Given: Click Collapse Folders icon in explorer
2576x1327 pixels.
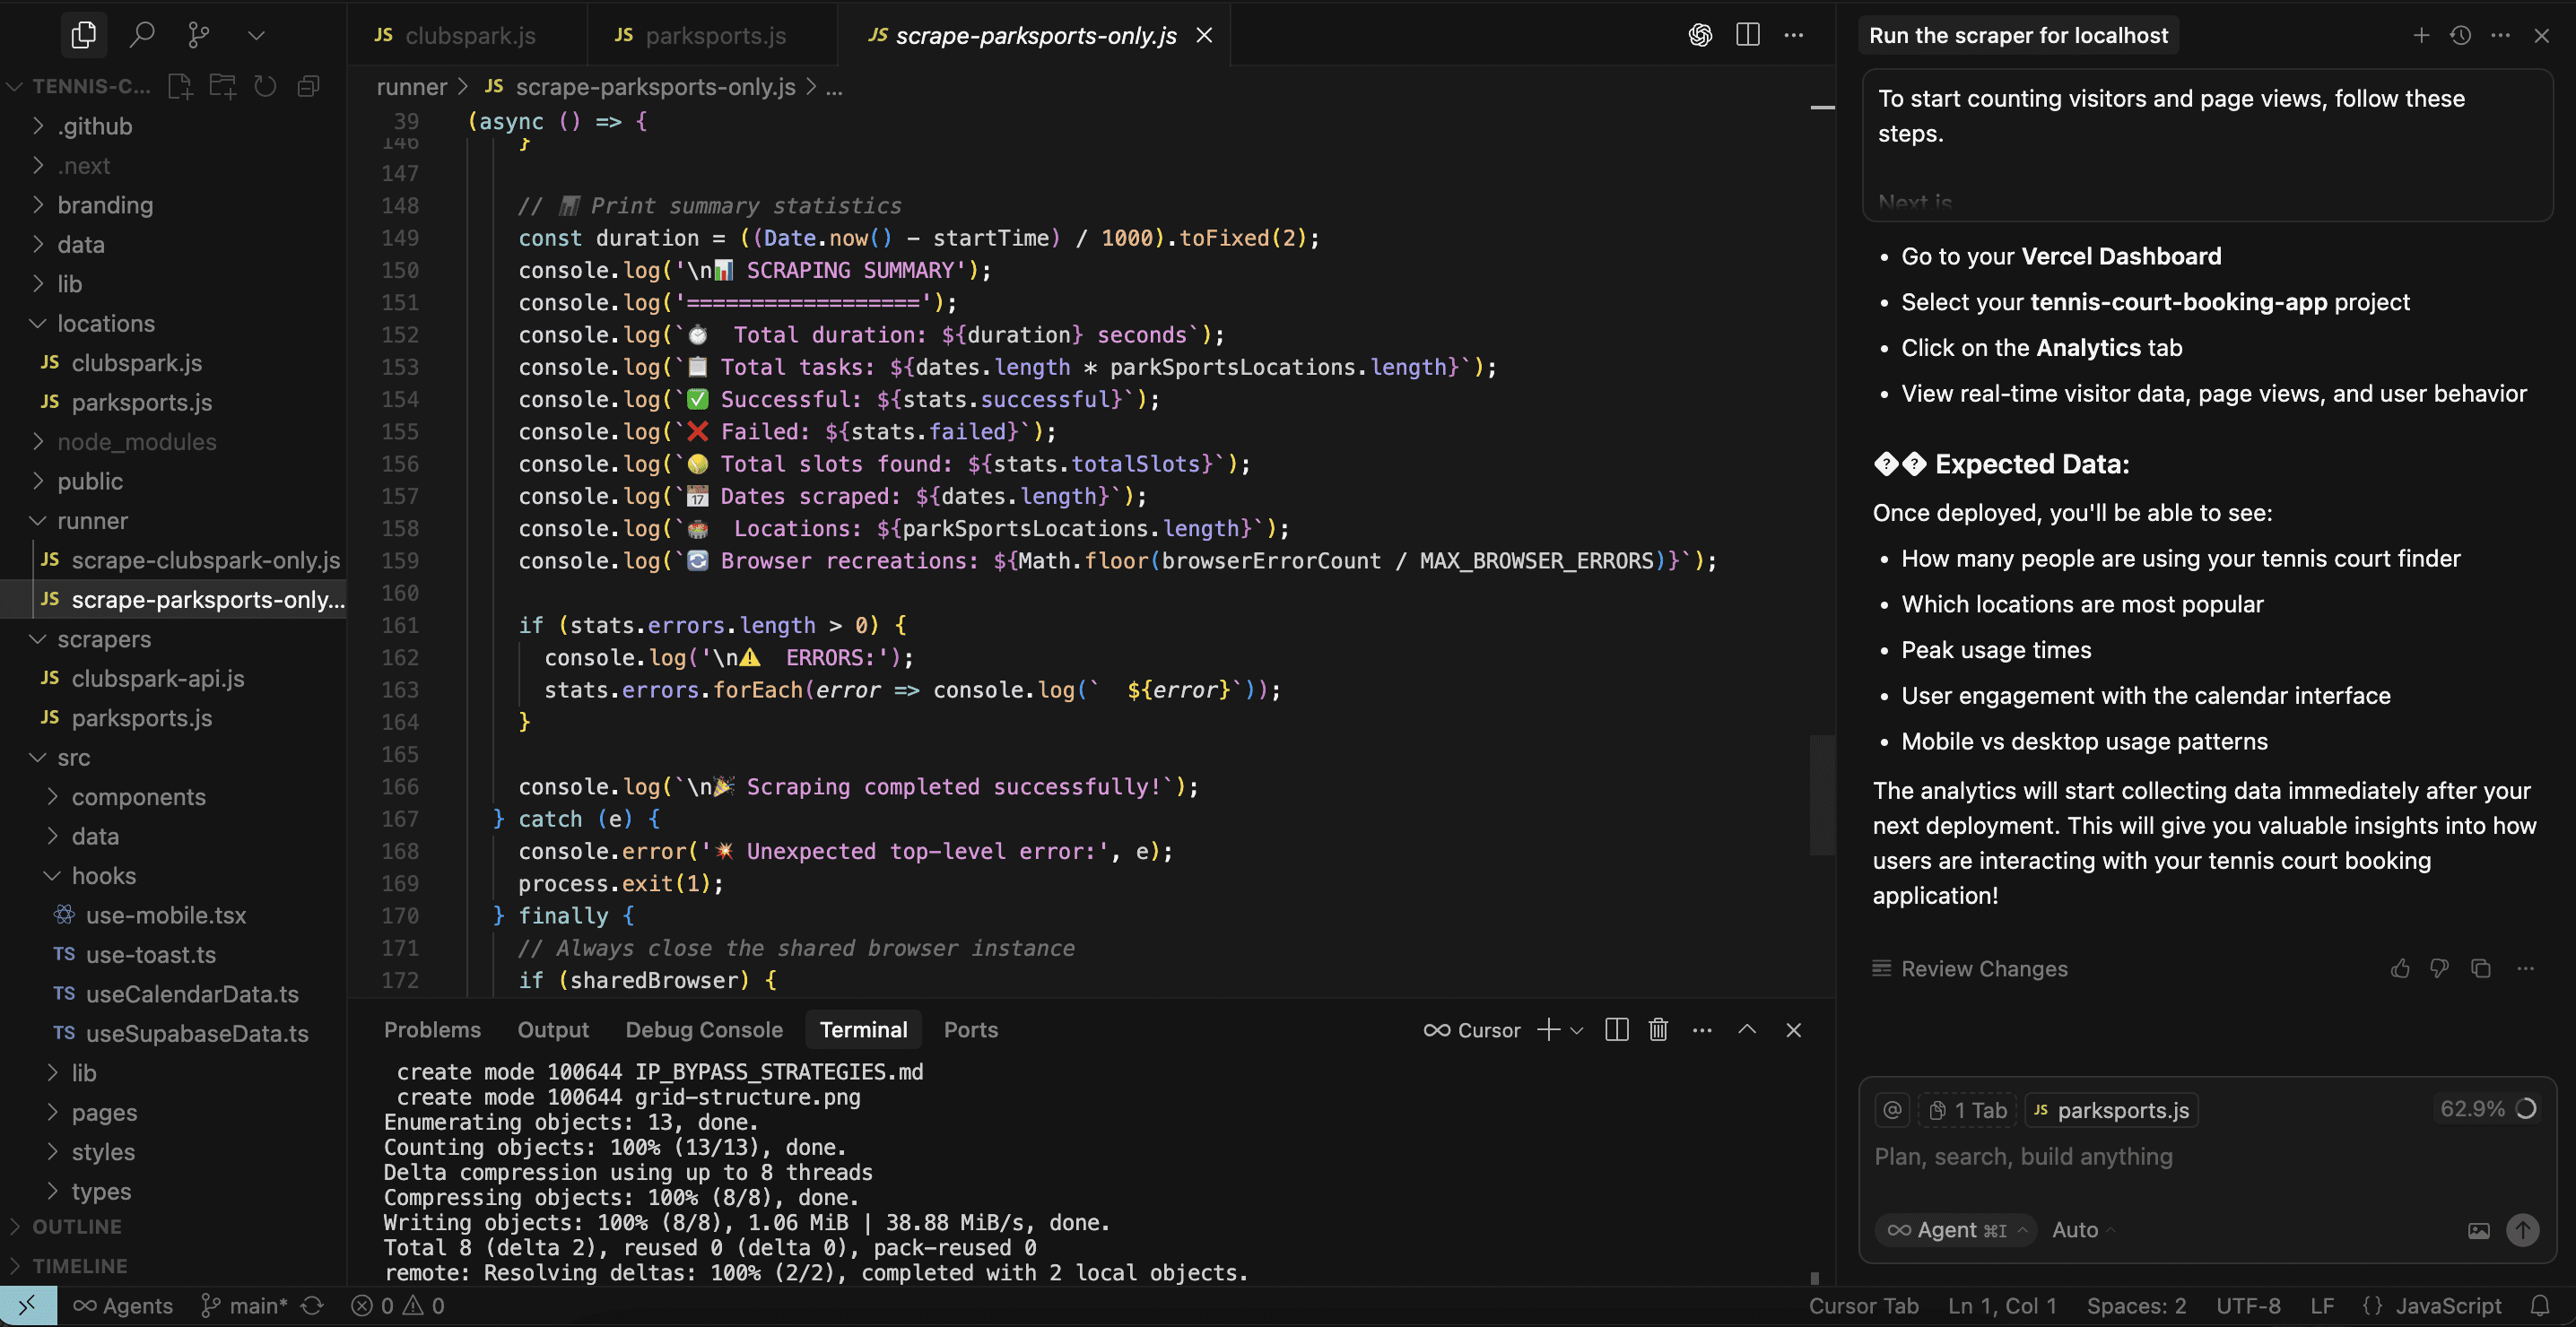Looking at the screenshot, I should coord(308,87).
